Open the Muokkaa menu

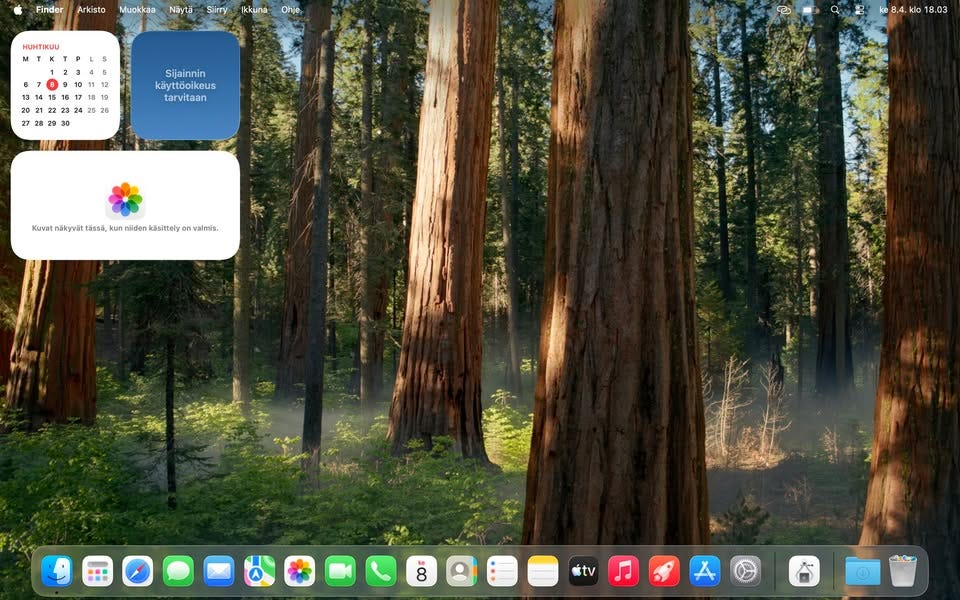point(137,9)
